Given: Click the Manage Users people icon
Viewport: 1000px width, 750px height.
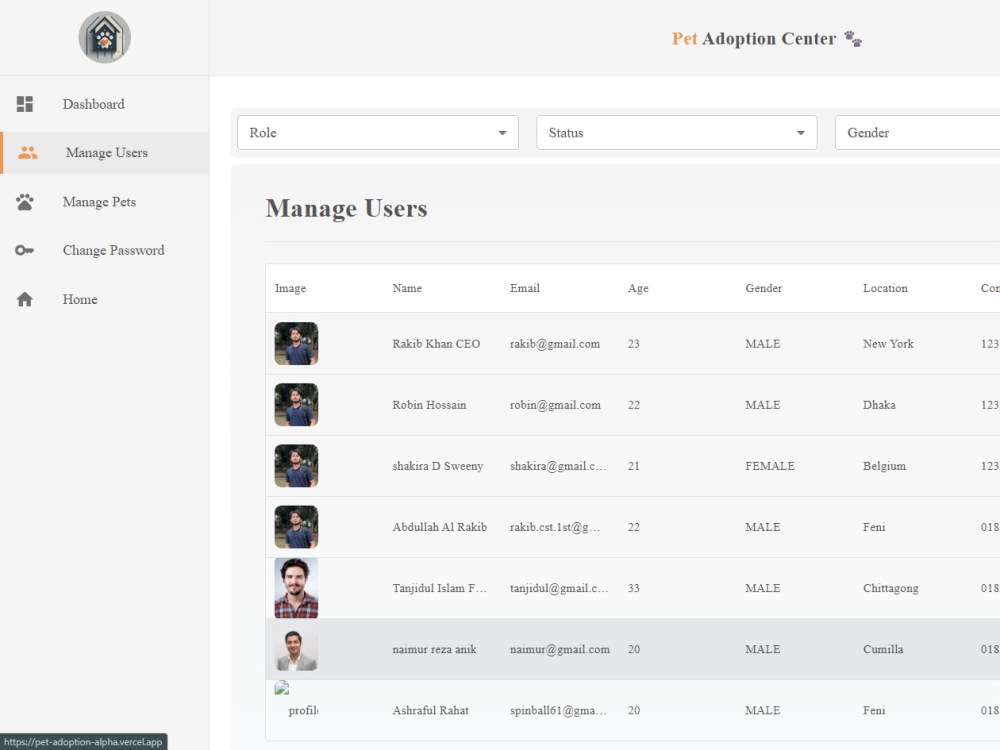Looking at the screenshot, I should 27,152.
